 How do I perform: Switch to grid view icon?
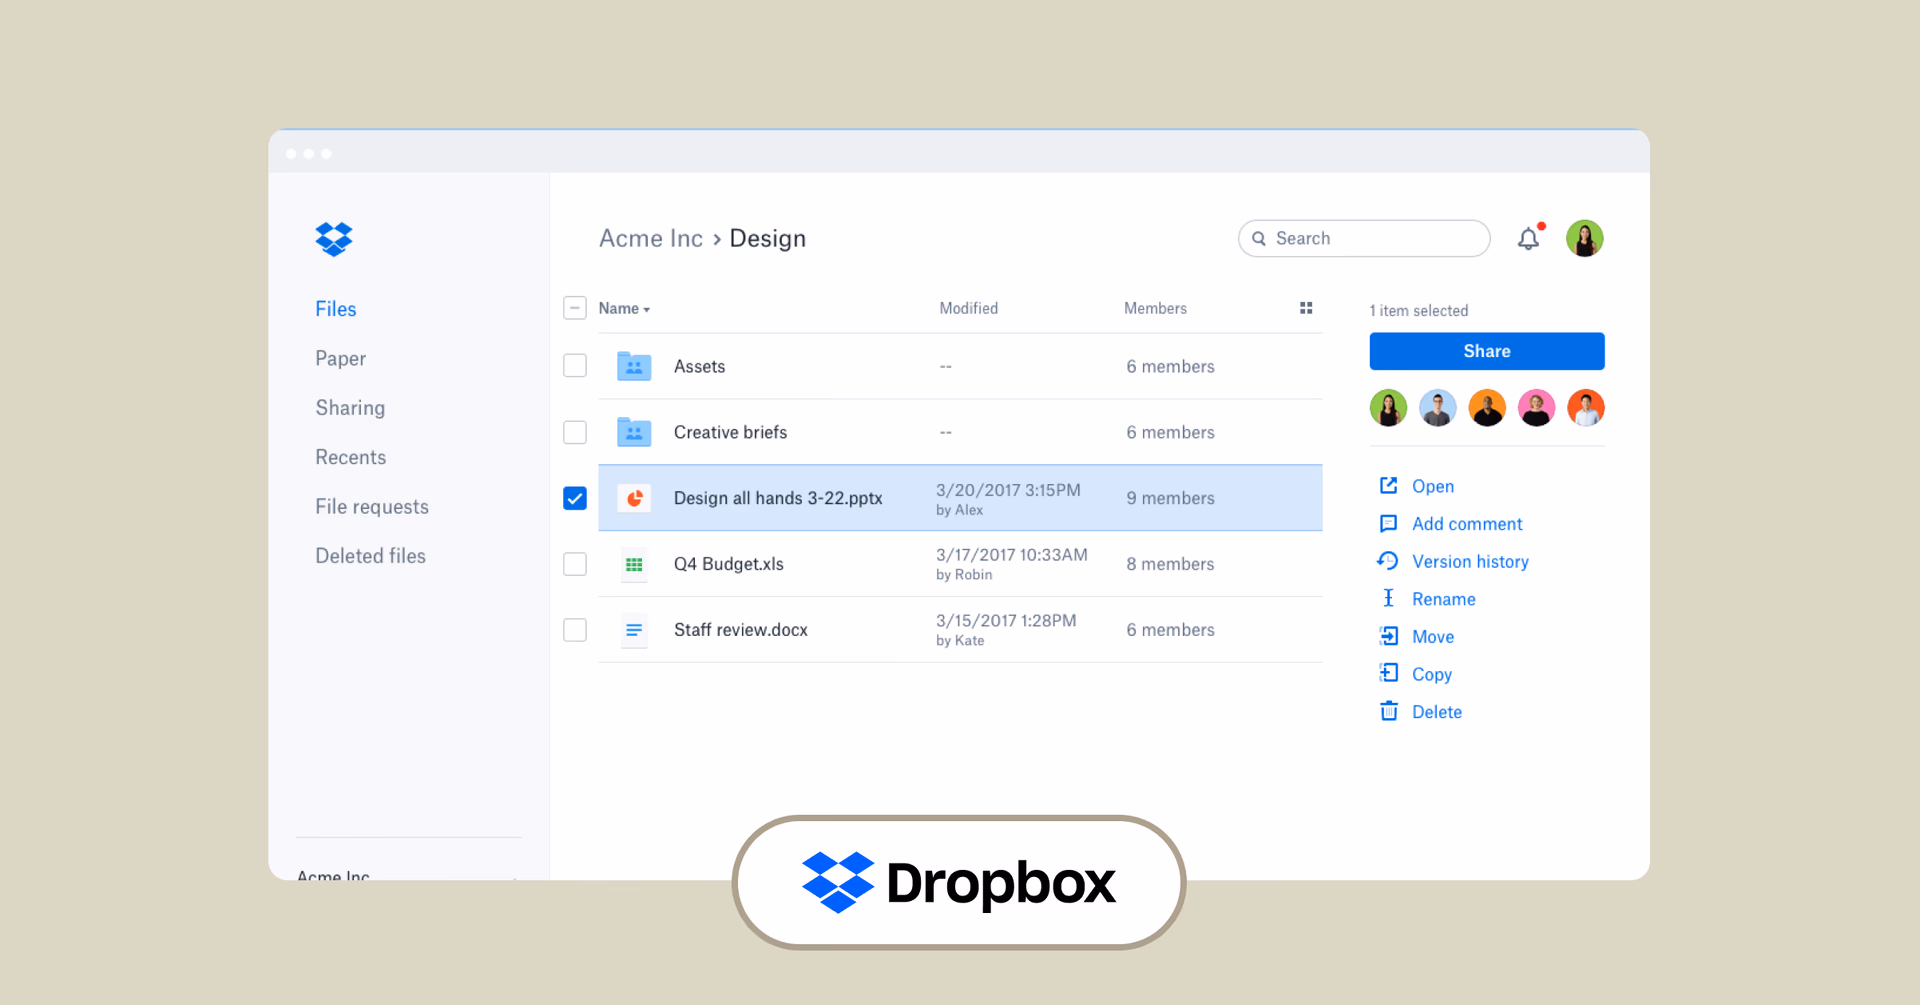coord(1305,308)
